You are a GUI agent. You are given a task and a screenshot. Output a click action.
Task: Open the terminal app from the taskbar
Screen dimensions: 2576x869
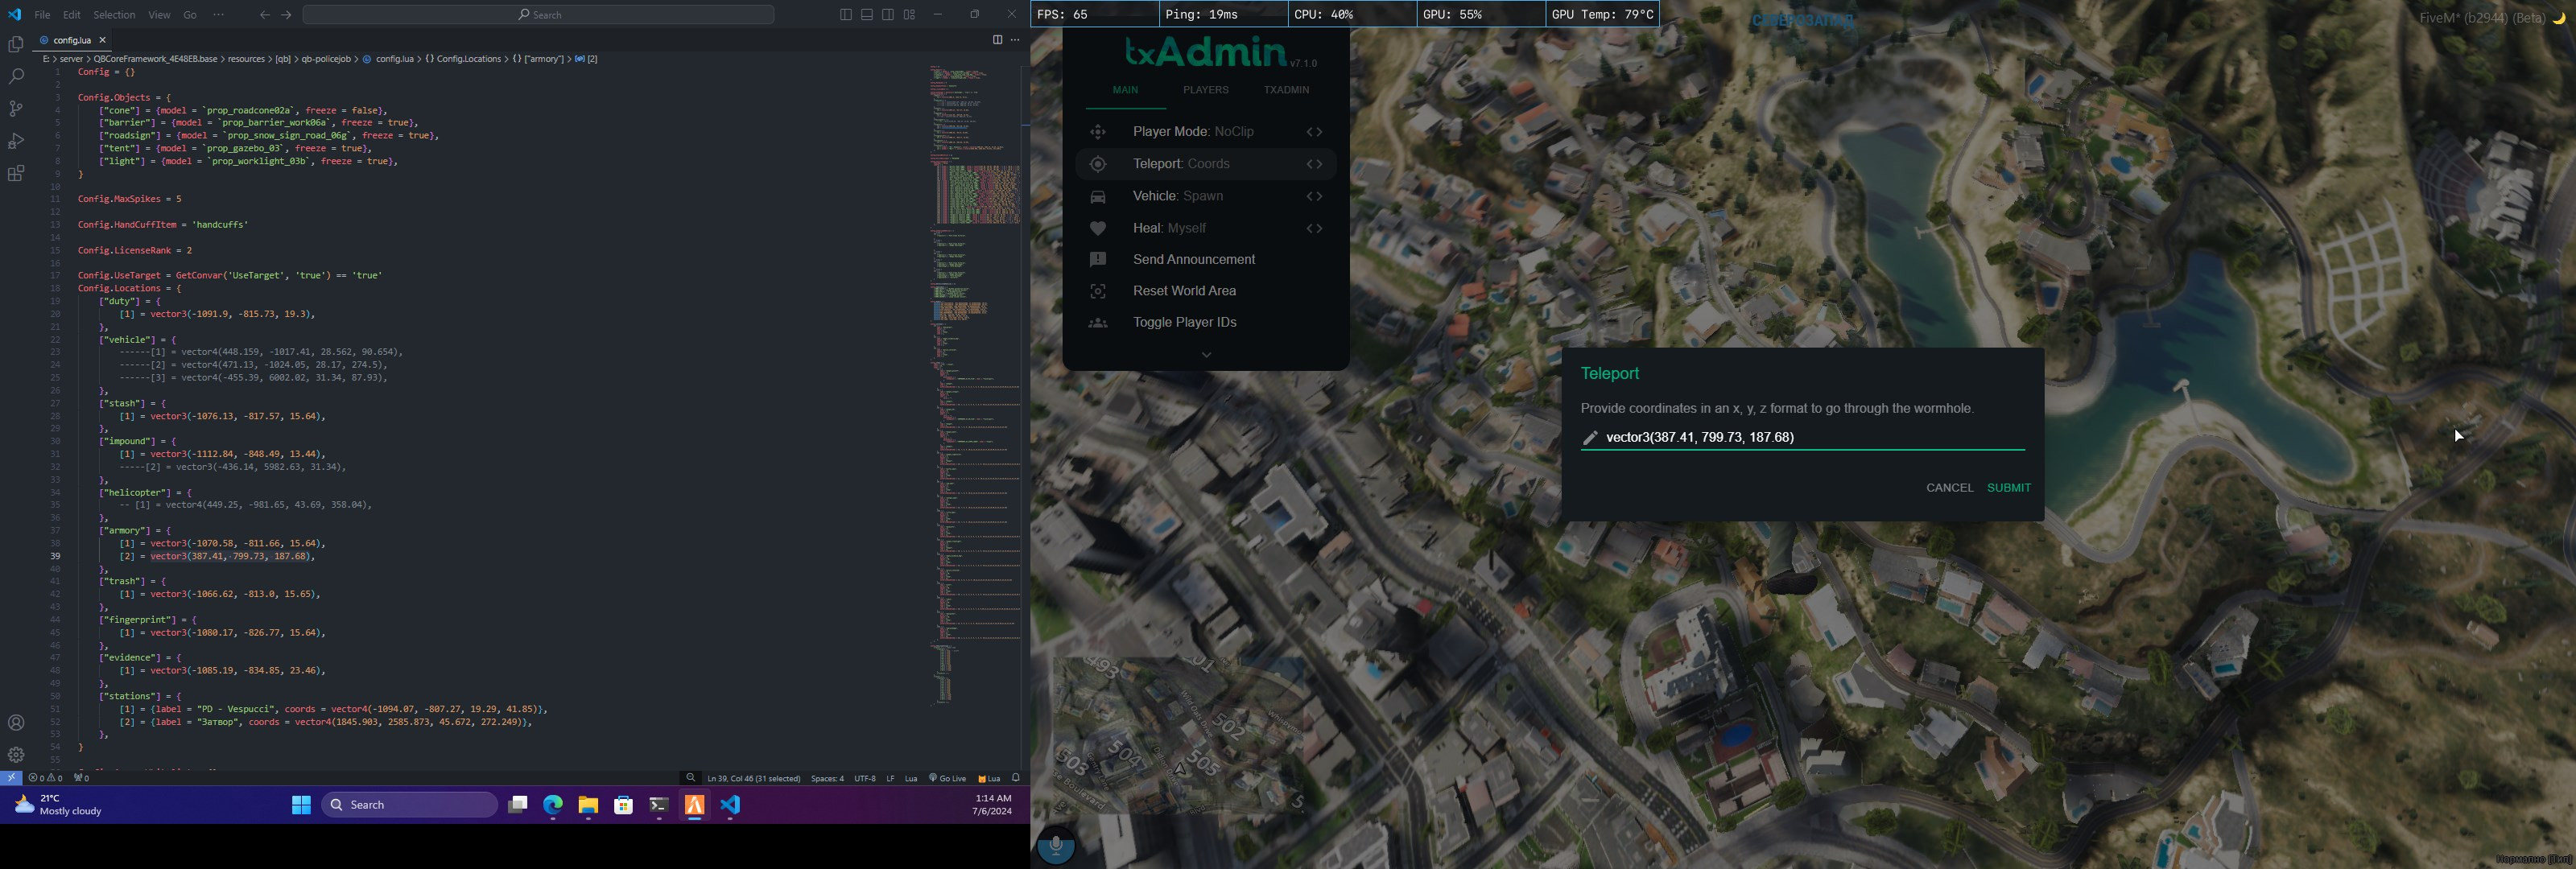tap(659, 805)
